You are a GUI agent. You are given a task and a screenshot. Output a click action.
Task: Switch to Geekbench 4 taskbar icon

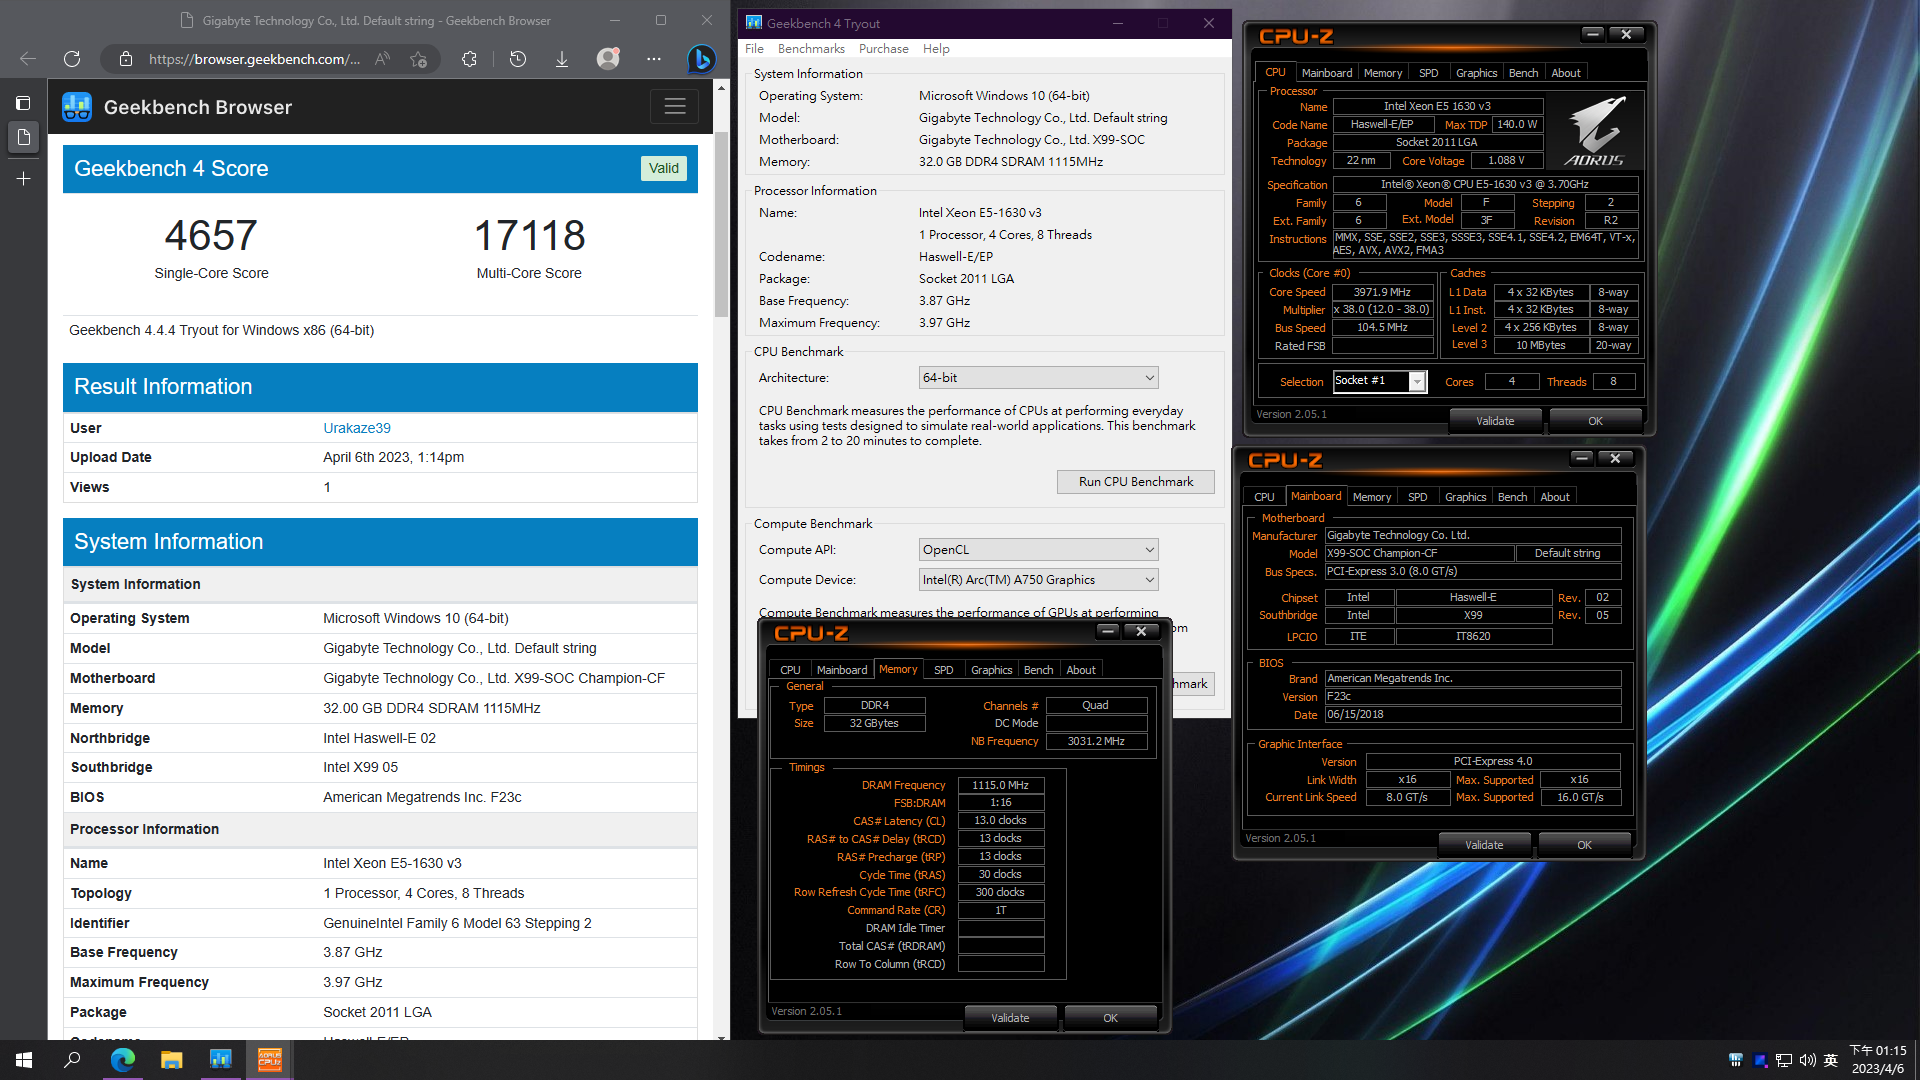tap(220, 1060)
